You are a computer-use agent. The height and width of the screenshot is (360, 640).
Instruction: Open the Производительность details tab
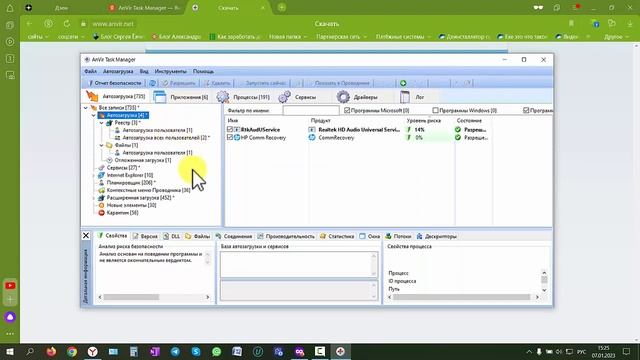[286, 236]
